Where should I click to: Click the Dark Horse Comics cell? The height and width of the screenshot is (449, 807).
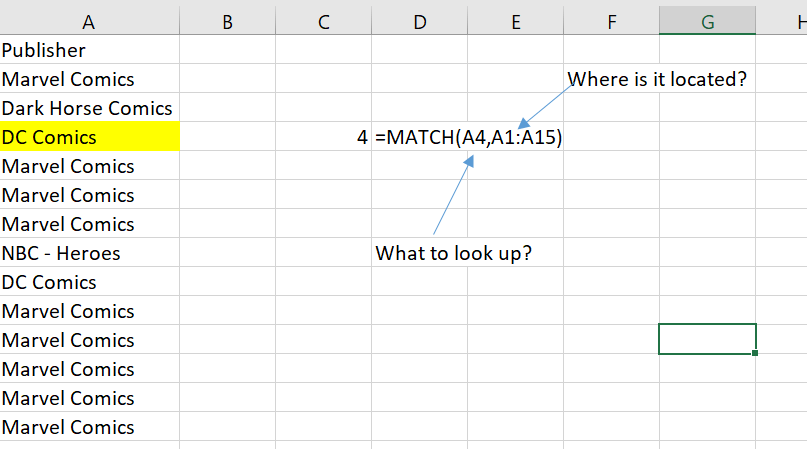90,108
